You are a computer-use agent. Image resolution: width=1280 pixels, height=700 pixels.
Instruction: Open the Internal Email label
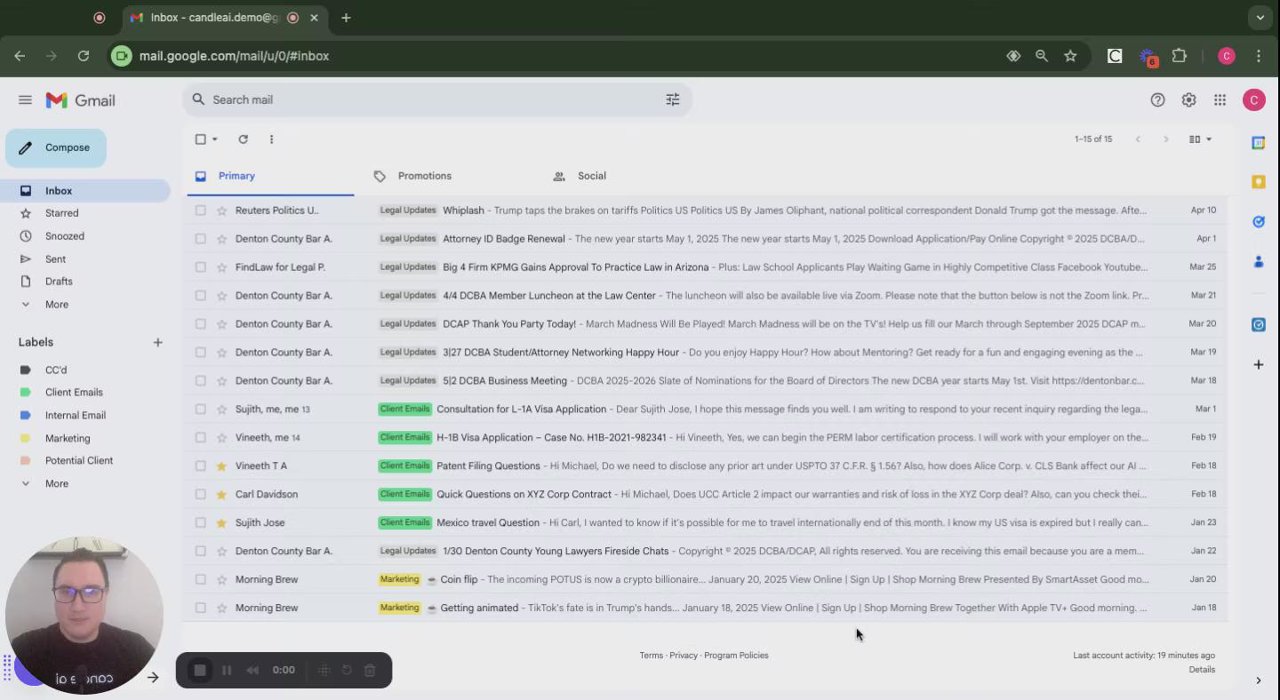coord(75,415)
